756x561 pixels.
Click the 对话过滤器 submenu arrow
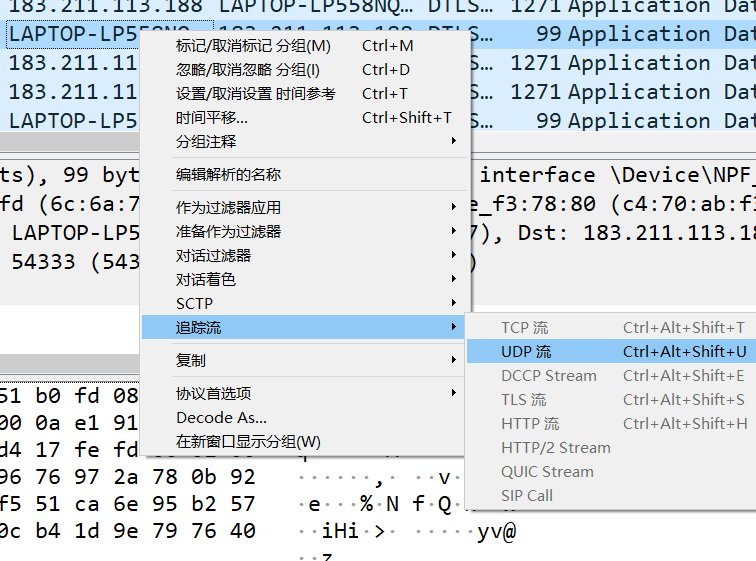tap(454, 254)
